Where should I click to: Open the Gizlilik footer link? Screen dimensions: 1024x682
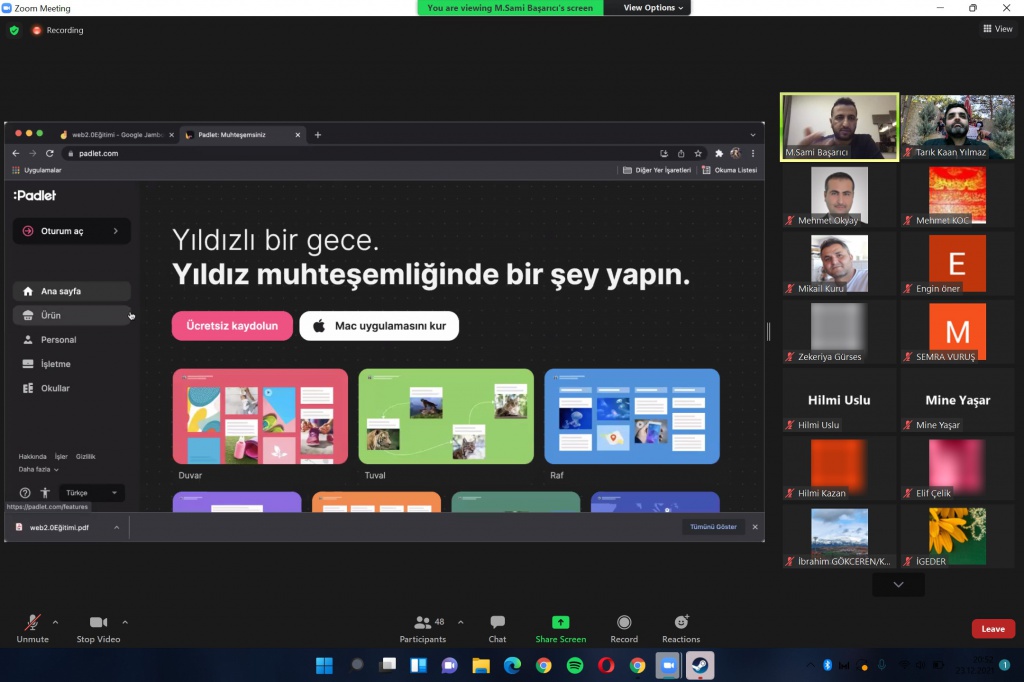[86, 457]
